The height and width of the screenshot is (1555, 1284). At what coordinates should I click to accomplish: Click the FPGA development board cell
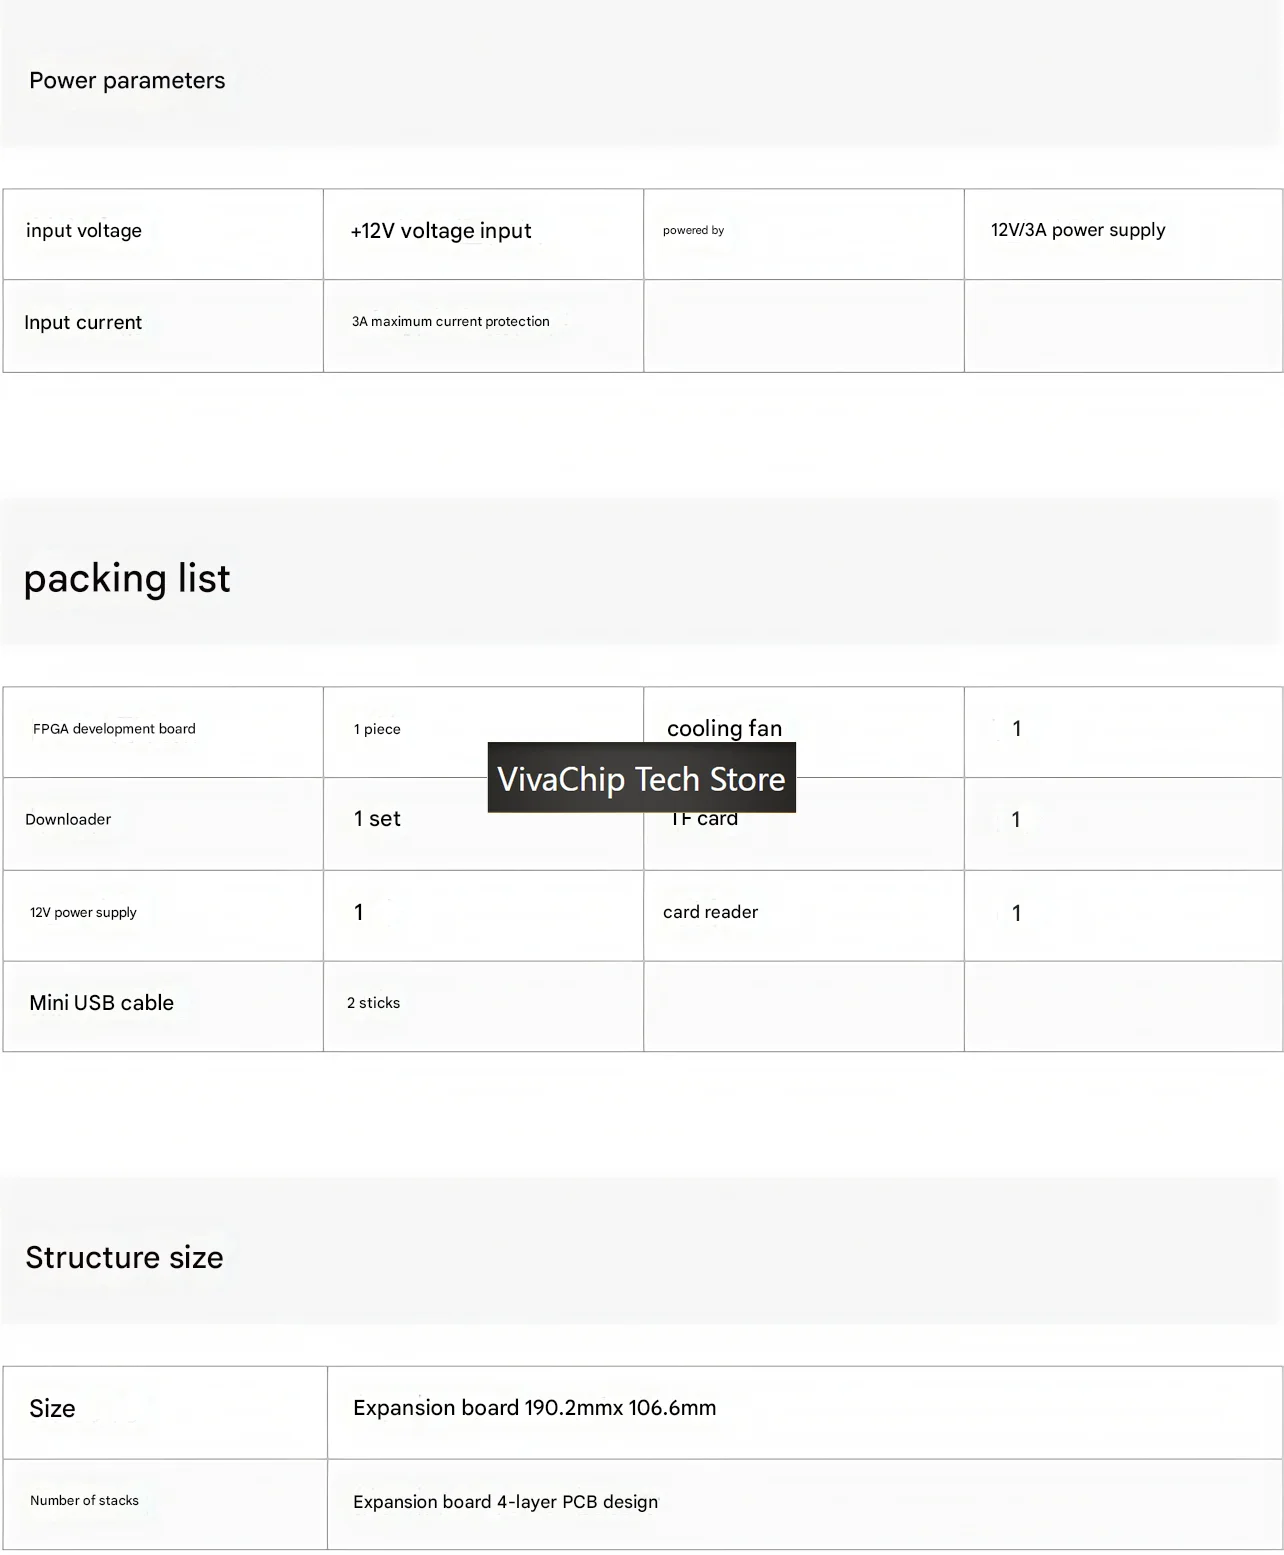pos(163,732)
